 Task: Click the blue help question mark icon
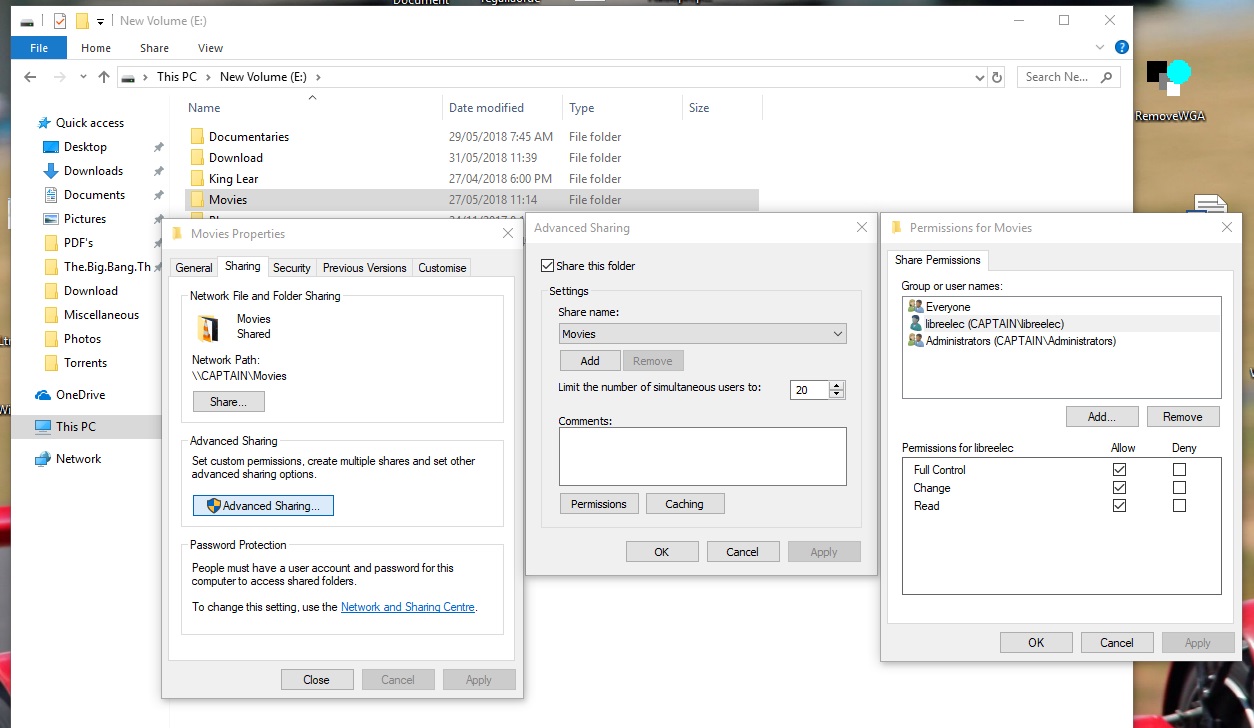pos(1122,47)
